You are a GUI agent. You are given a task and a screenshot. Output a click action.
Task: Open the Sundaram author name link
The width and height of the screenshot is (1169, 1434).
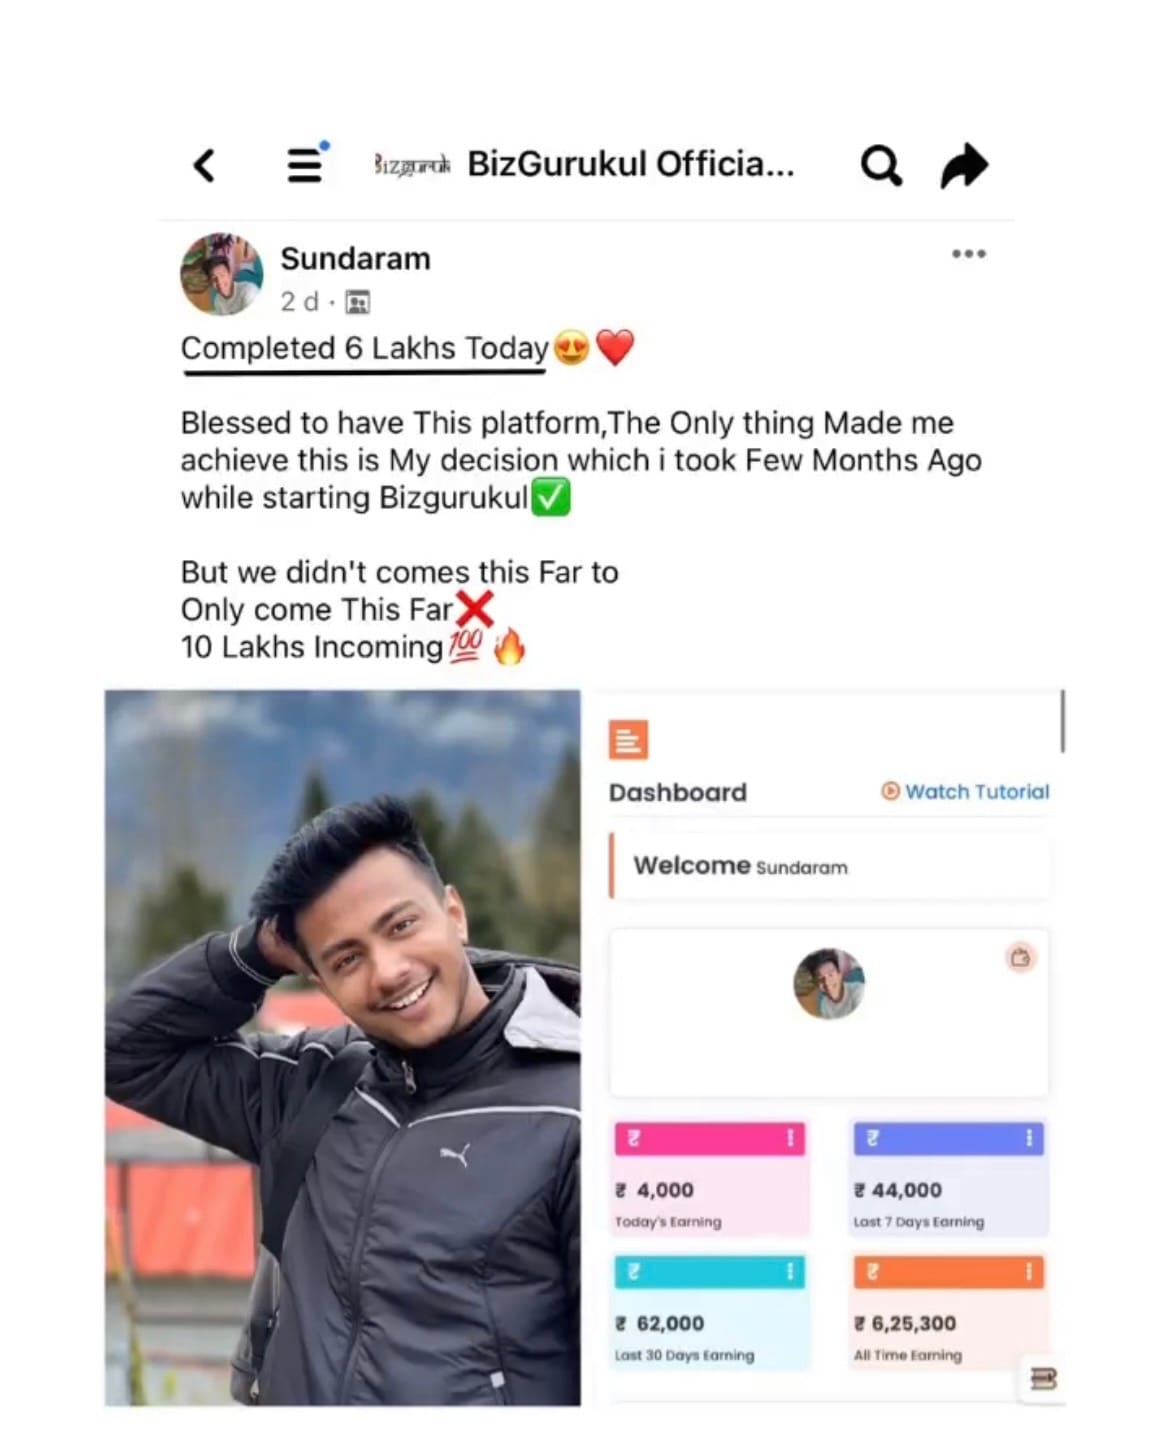[x=355, y=258]
